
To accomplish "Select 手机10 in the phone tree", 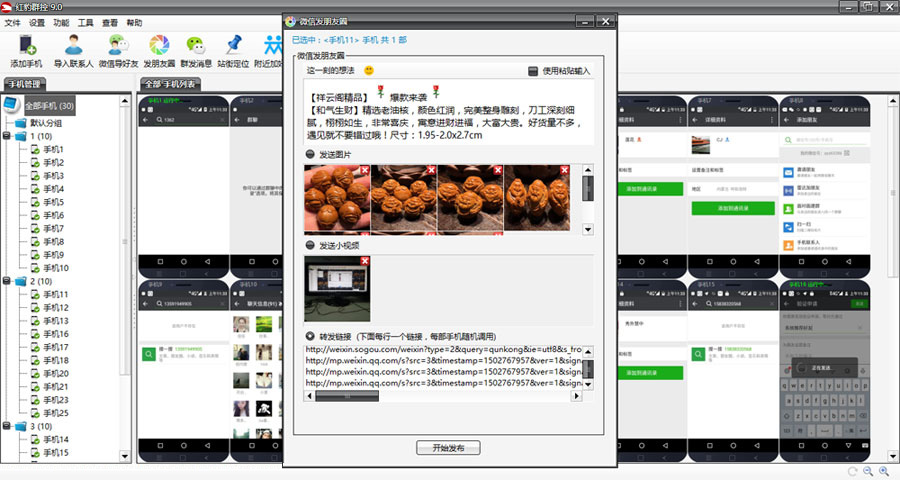I will [56, 268].
